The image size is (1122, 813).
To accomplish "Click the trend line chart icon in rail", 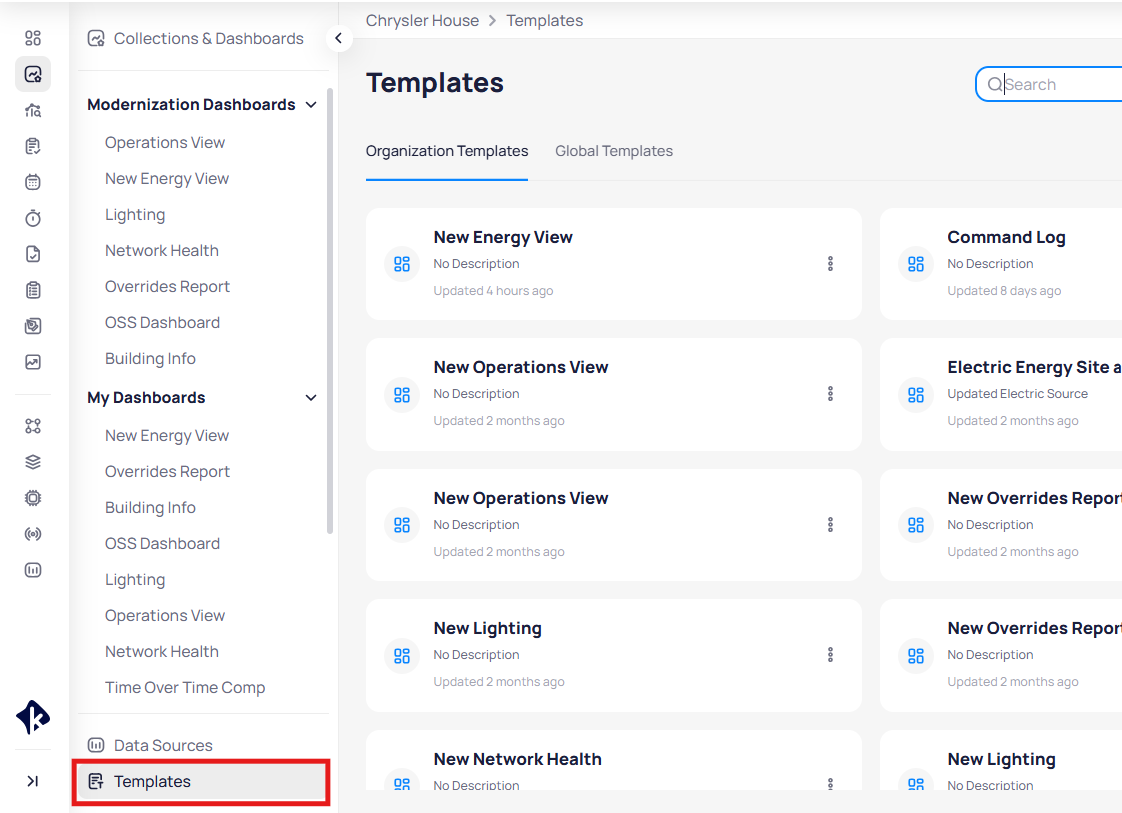I will coord(33,362).
